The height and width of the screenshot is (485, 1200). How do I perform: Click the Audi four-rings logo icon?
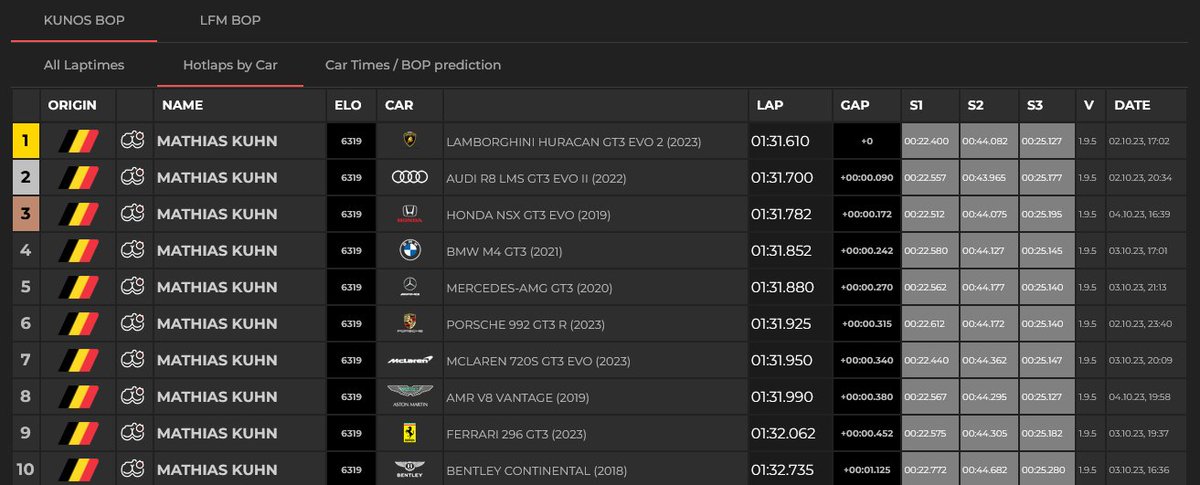(410, 177)
